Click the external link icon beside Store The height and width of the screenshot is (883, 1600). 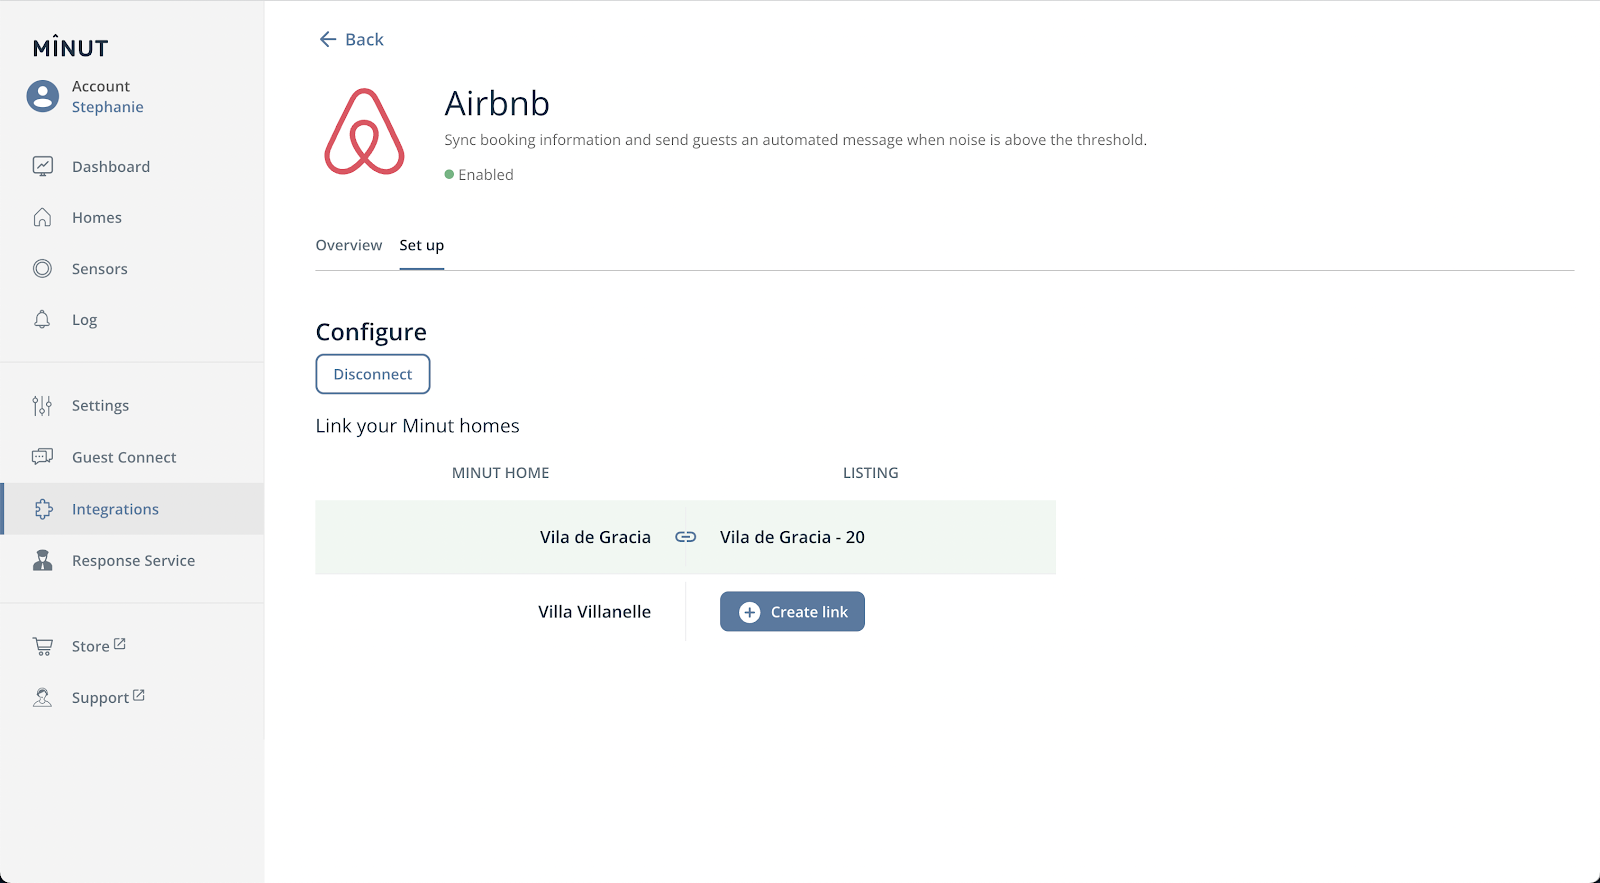[x=120, y=644]
